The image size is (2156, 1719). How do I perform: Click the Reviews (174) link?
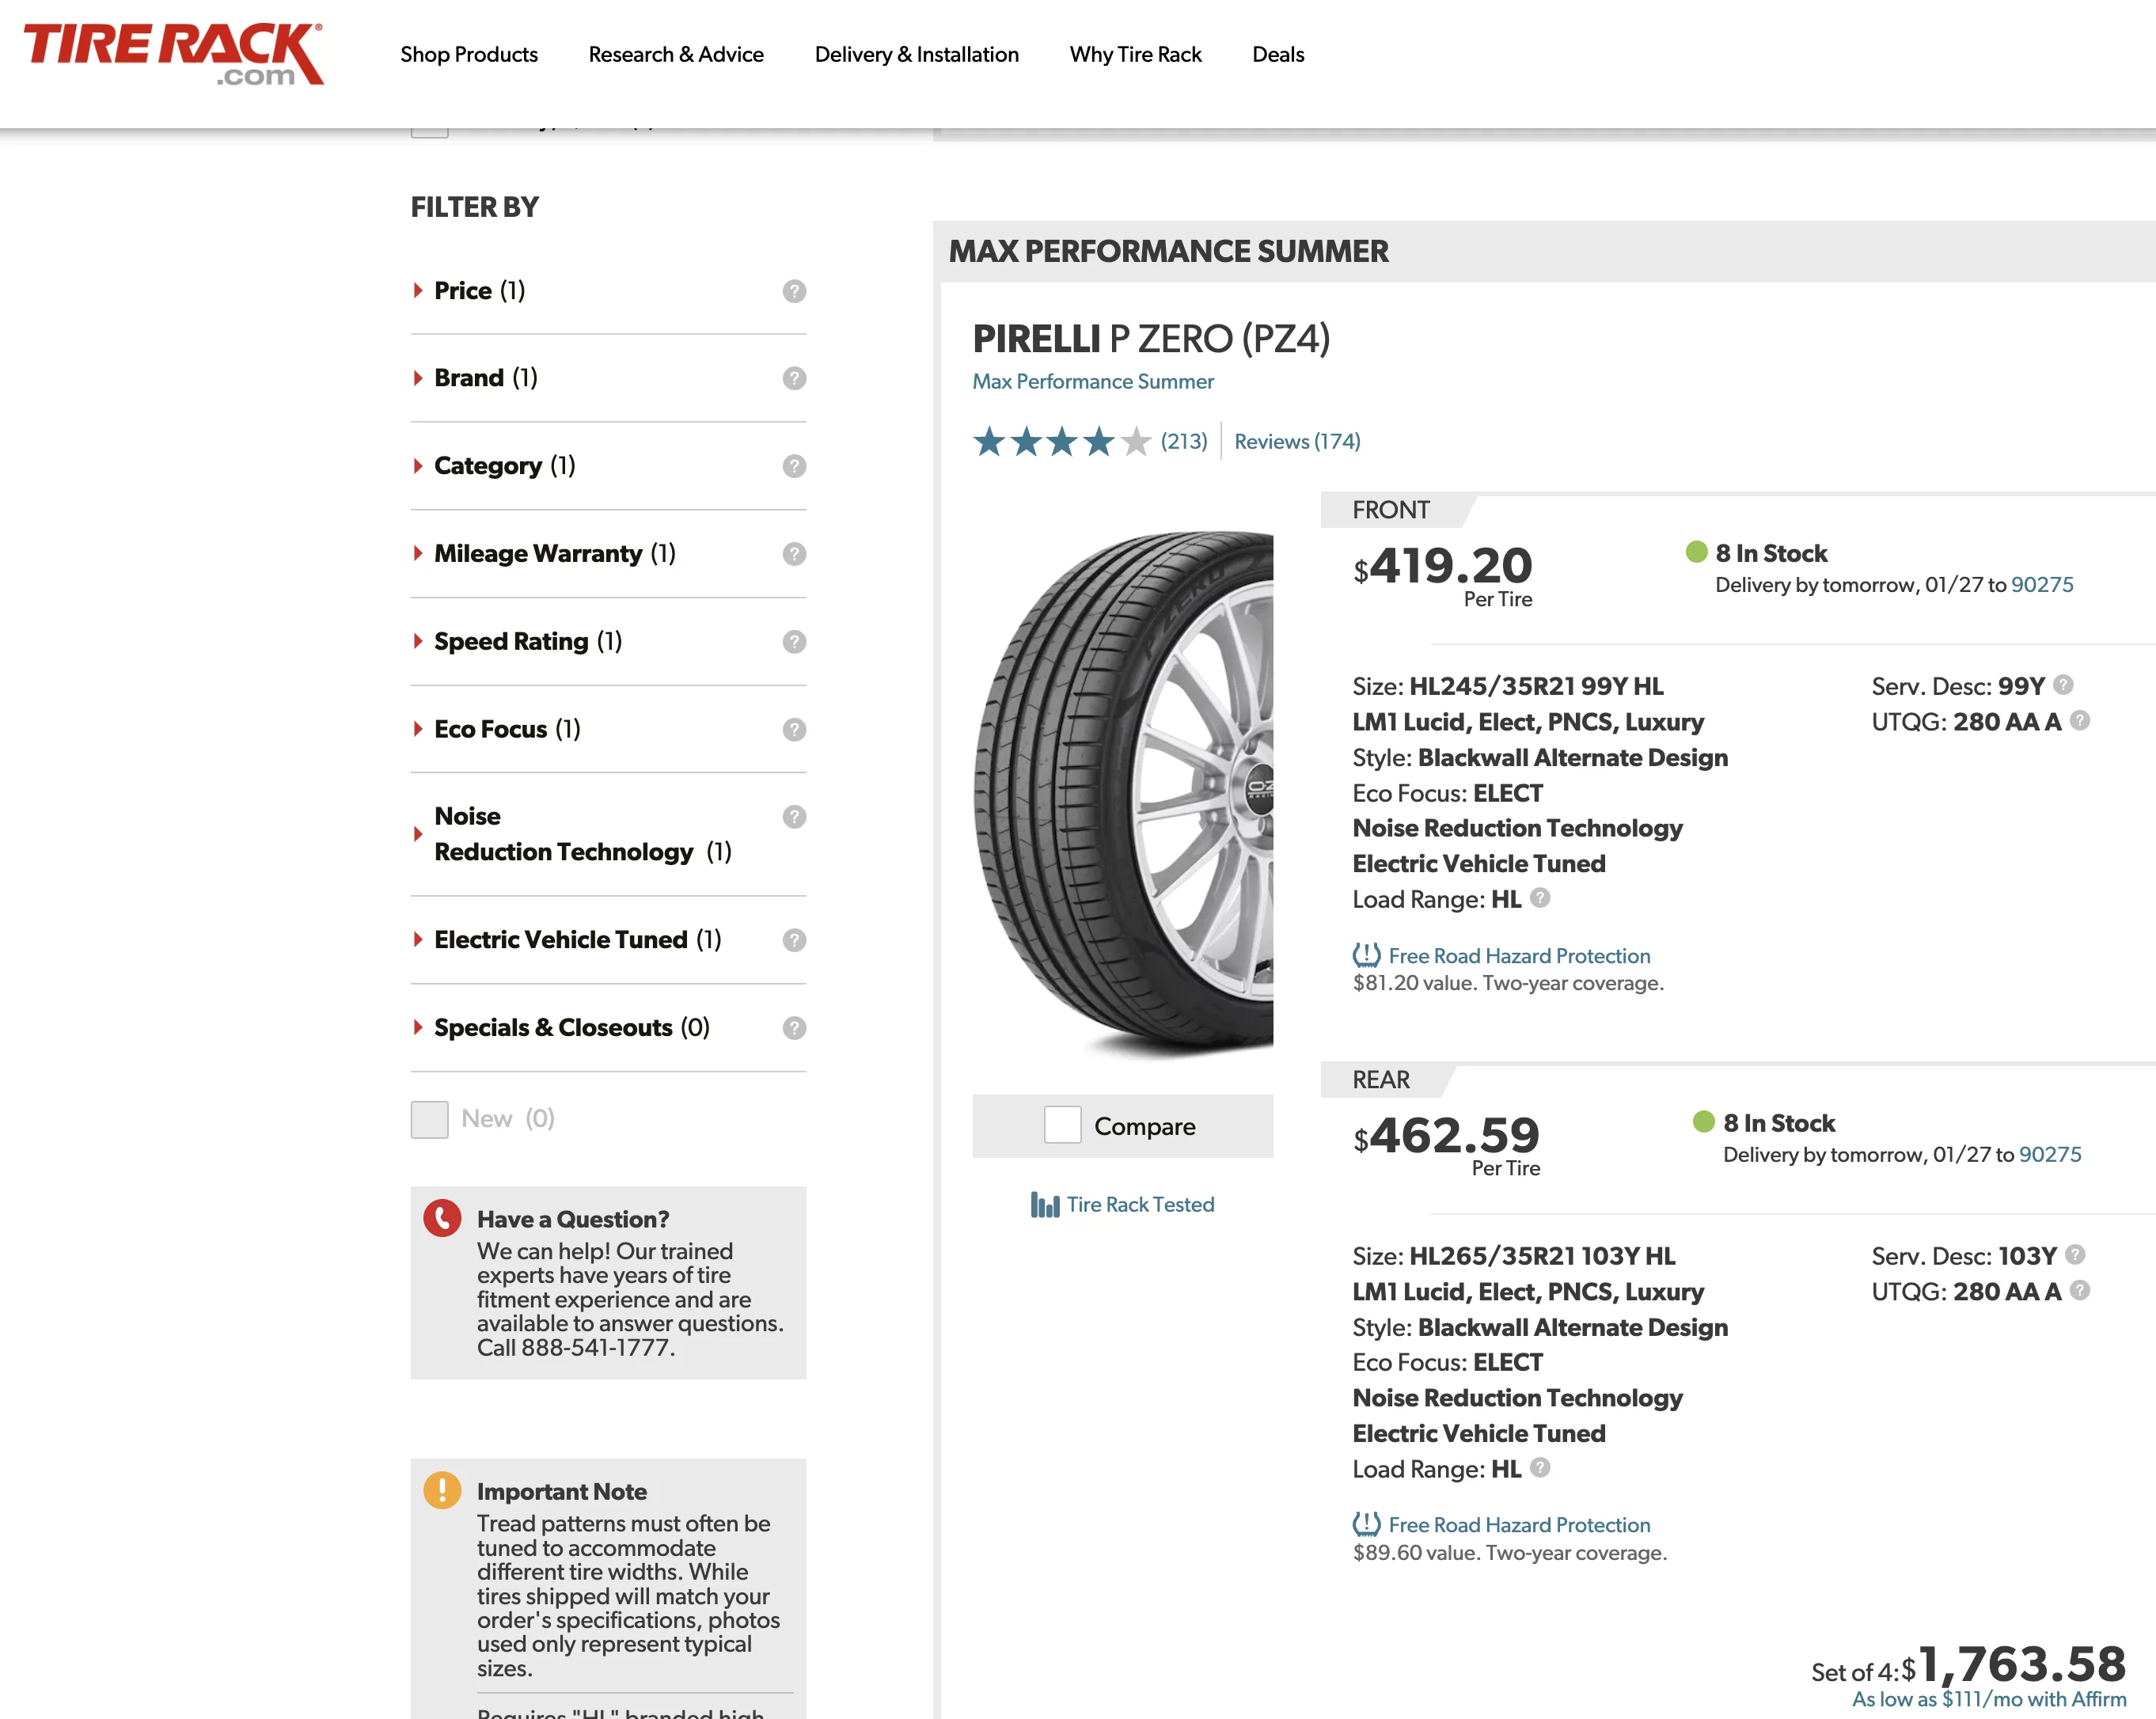[1296, 440]
